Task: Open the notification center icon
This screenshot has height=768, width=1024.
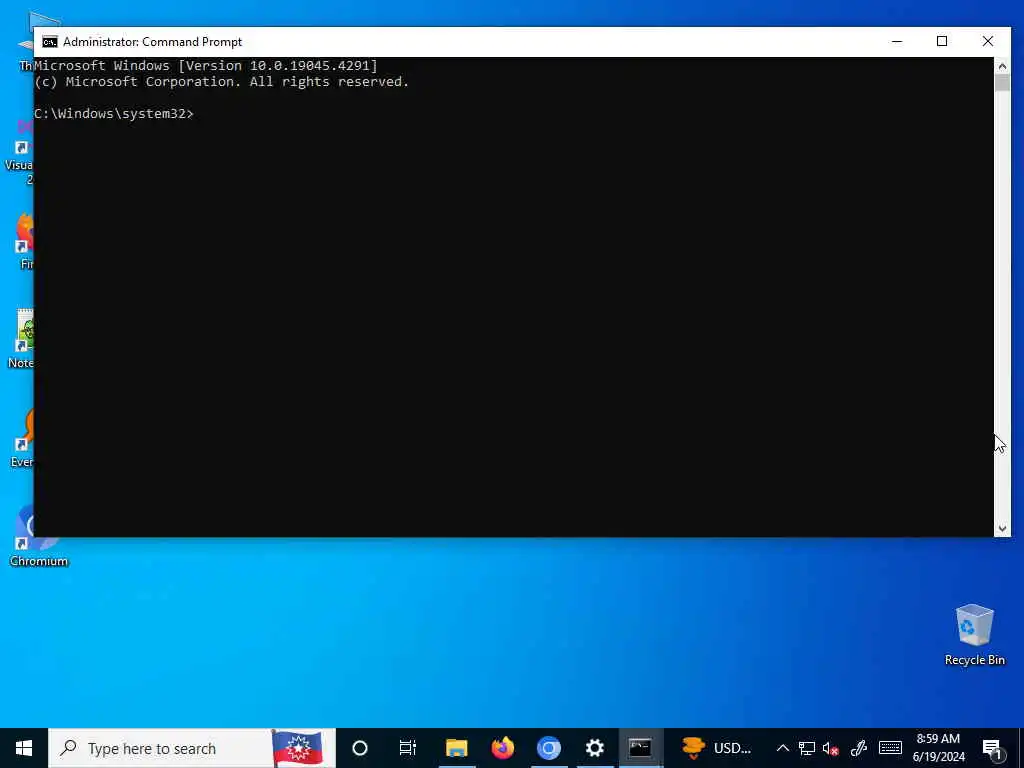Action: click(992, 748)
